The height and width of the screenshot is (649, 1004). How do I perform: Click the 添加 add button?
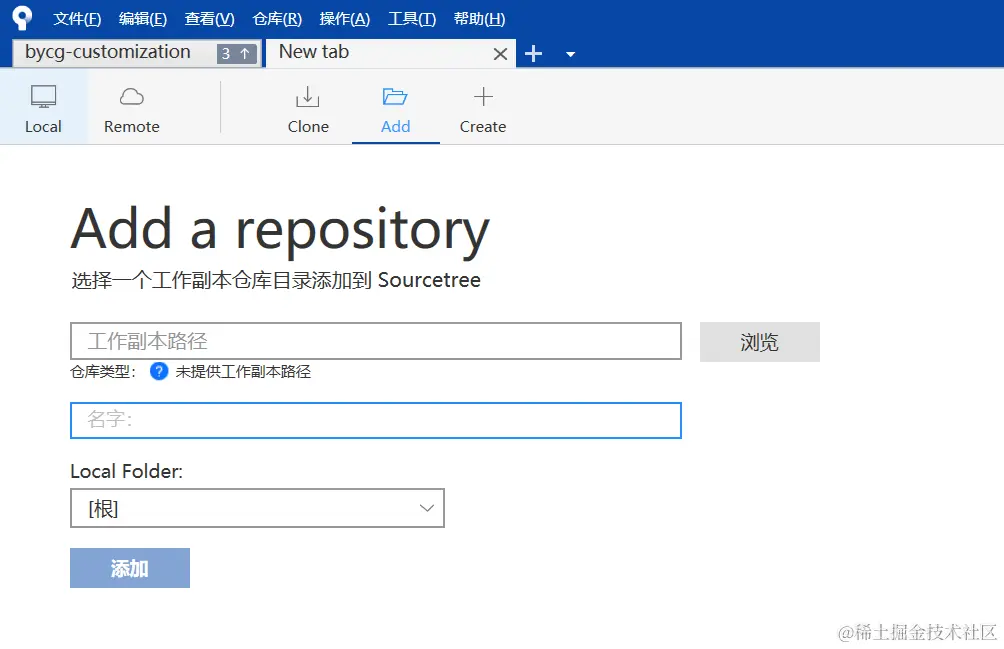tap(130, 568)
